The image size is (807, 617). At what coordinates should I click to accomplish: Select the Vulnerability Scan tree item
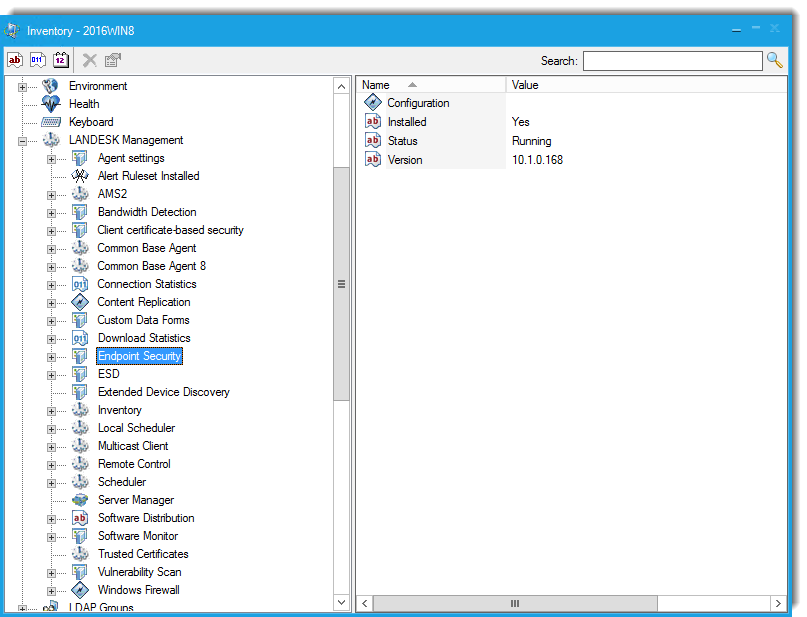139,572
